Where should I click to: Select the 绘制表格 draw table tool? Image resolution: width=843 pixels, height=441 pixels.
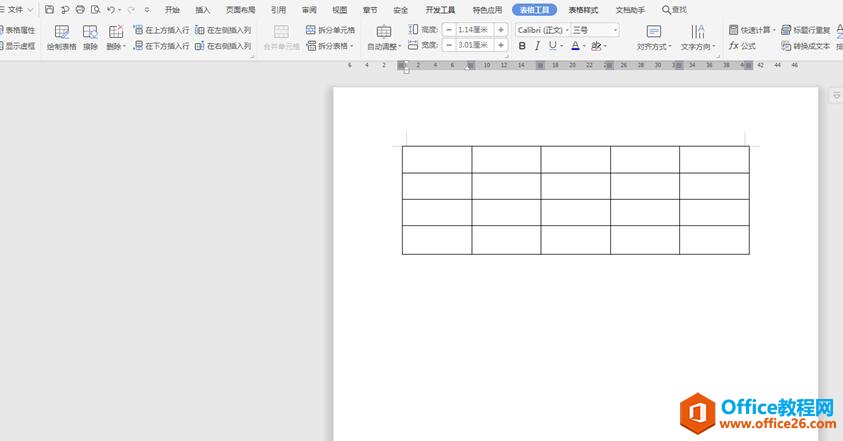tap(62, 38)
